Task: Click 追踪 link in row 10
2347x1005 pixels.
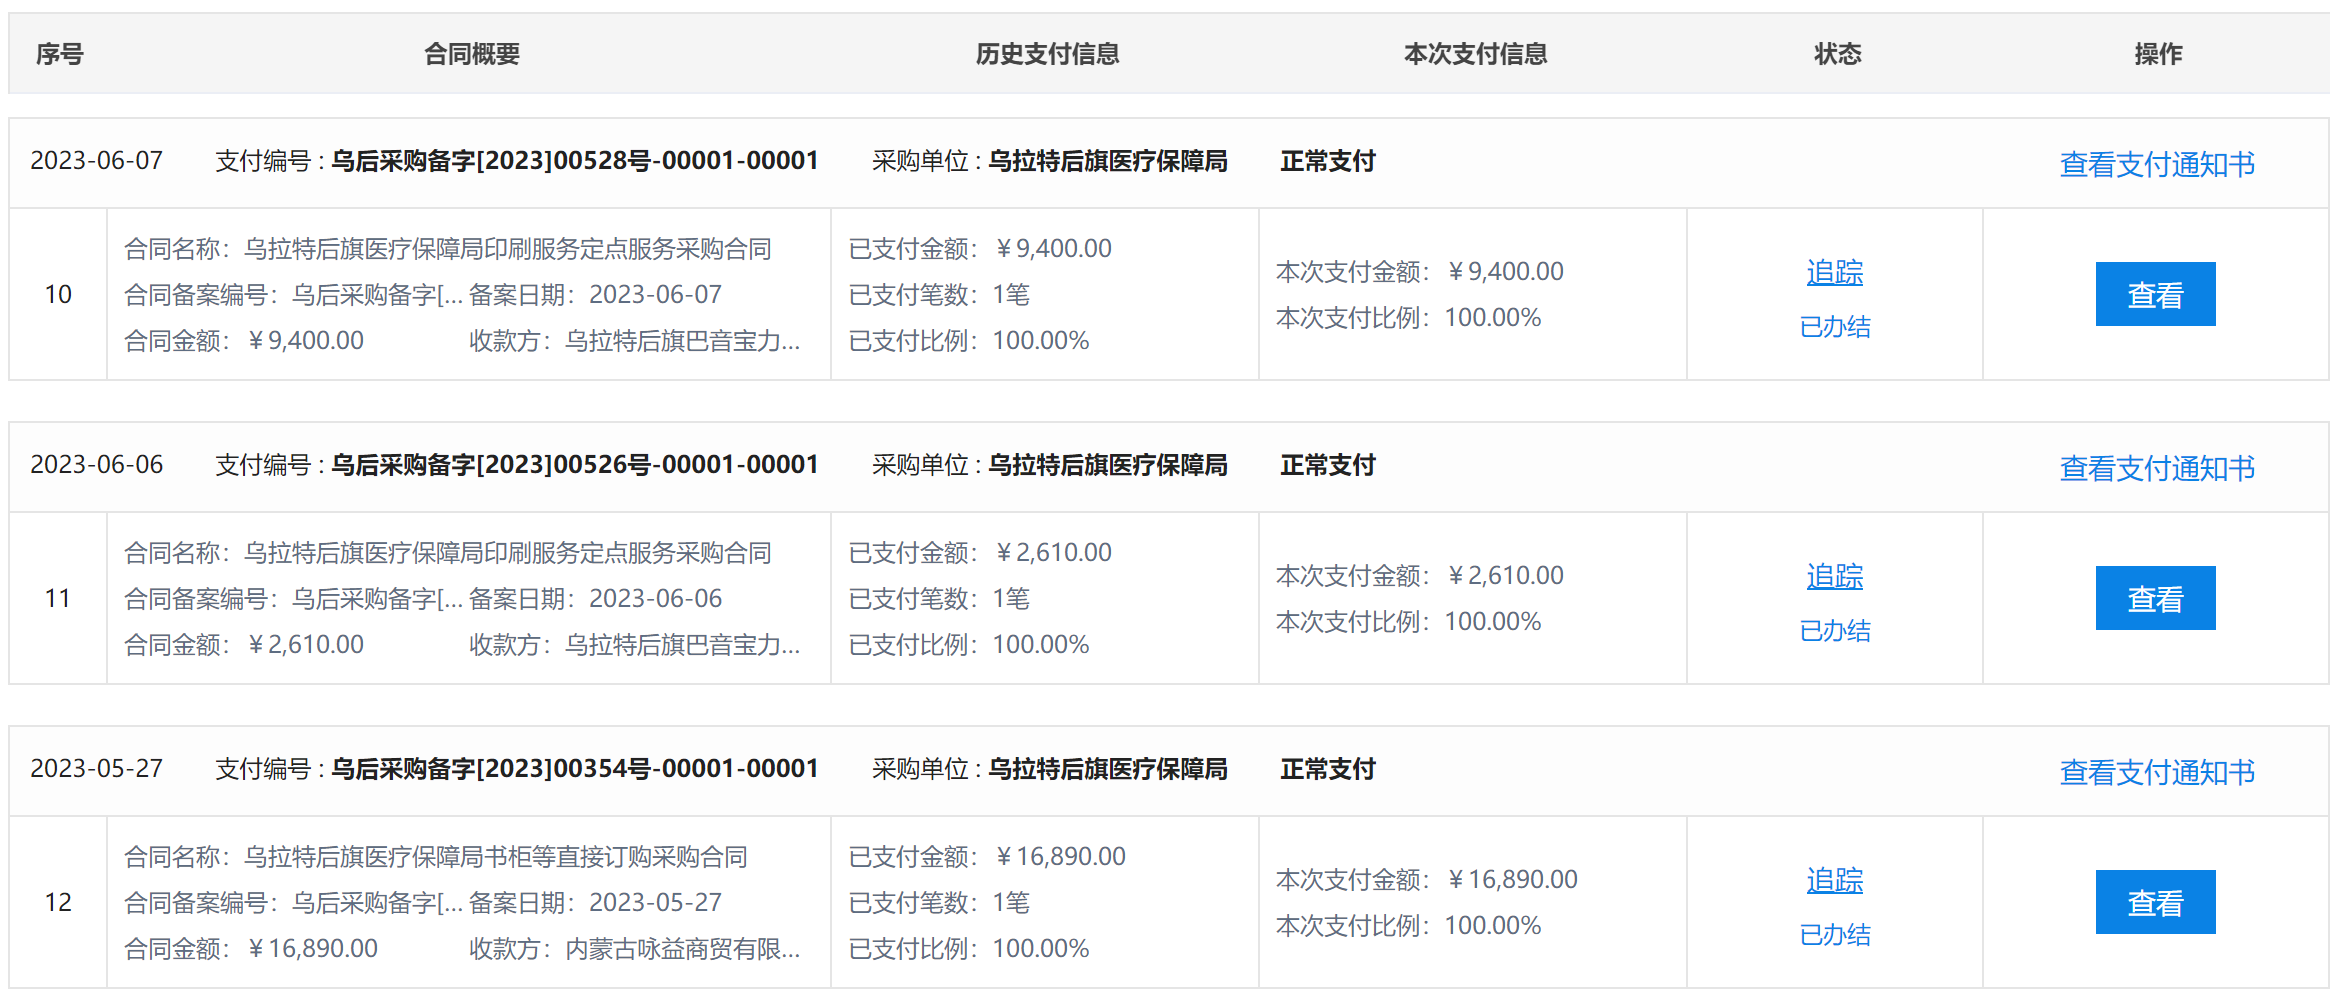Action: click(1835, 272)
